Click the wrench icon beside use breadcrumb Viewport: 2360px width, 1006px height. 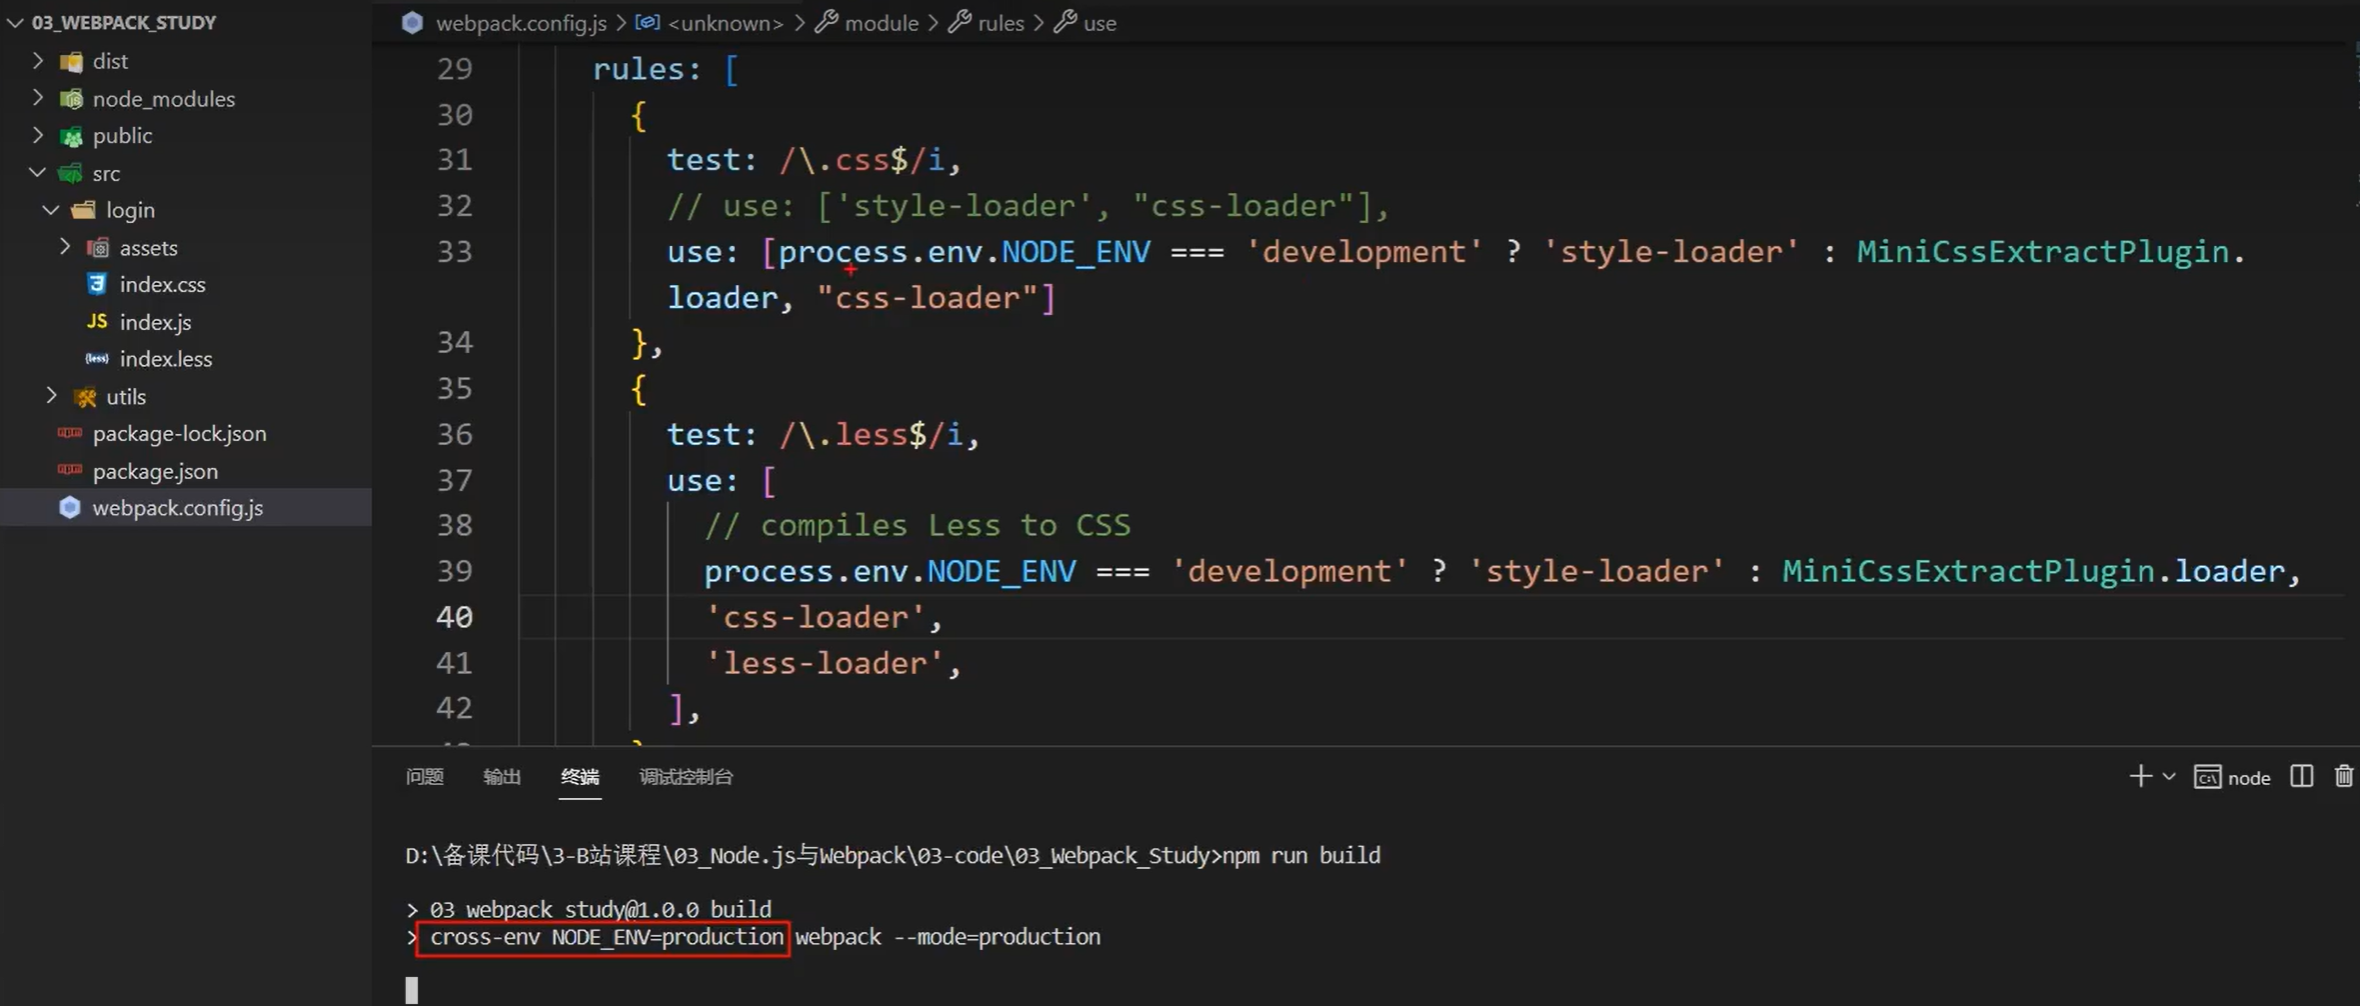click(x=1065, y=21)
